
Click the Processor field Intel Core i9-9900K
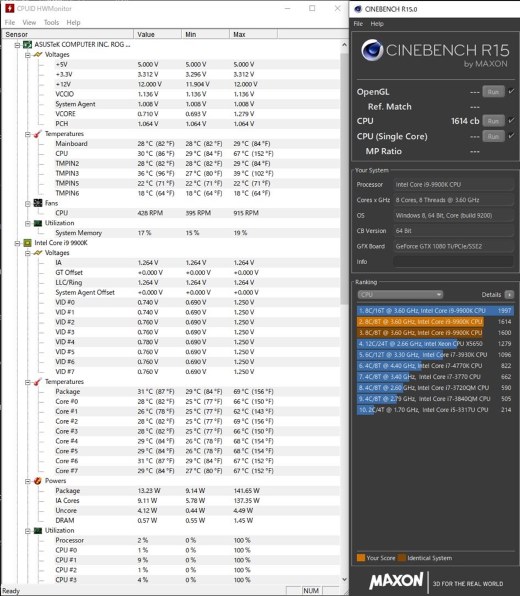pyautogui.click(x=453, y=185)
